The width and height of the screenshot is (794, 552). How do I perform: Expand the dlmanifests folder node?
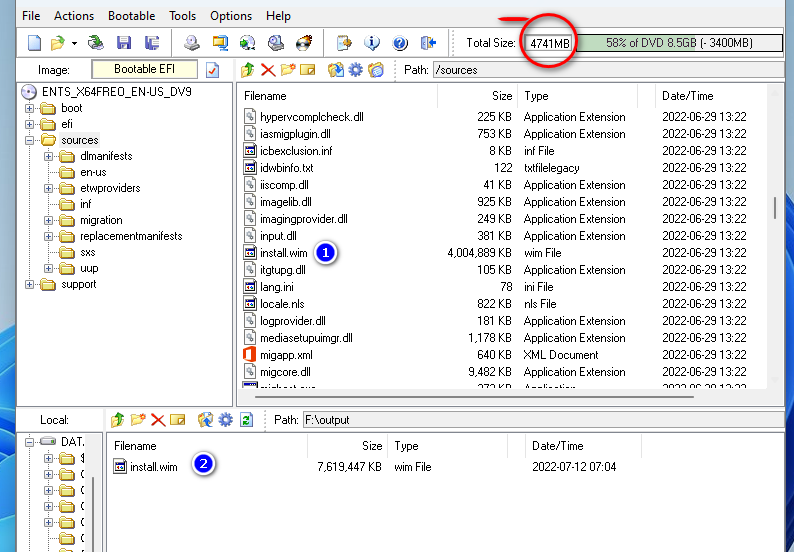pos(49,156)
